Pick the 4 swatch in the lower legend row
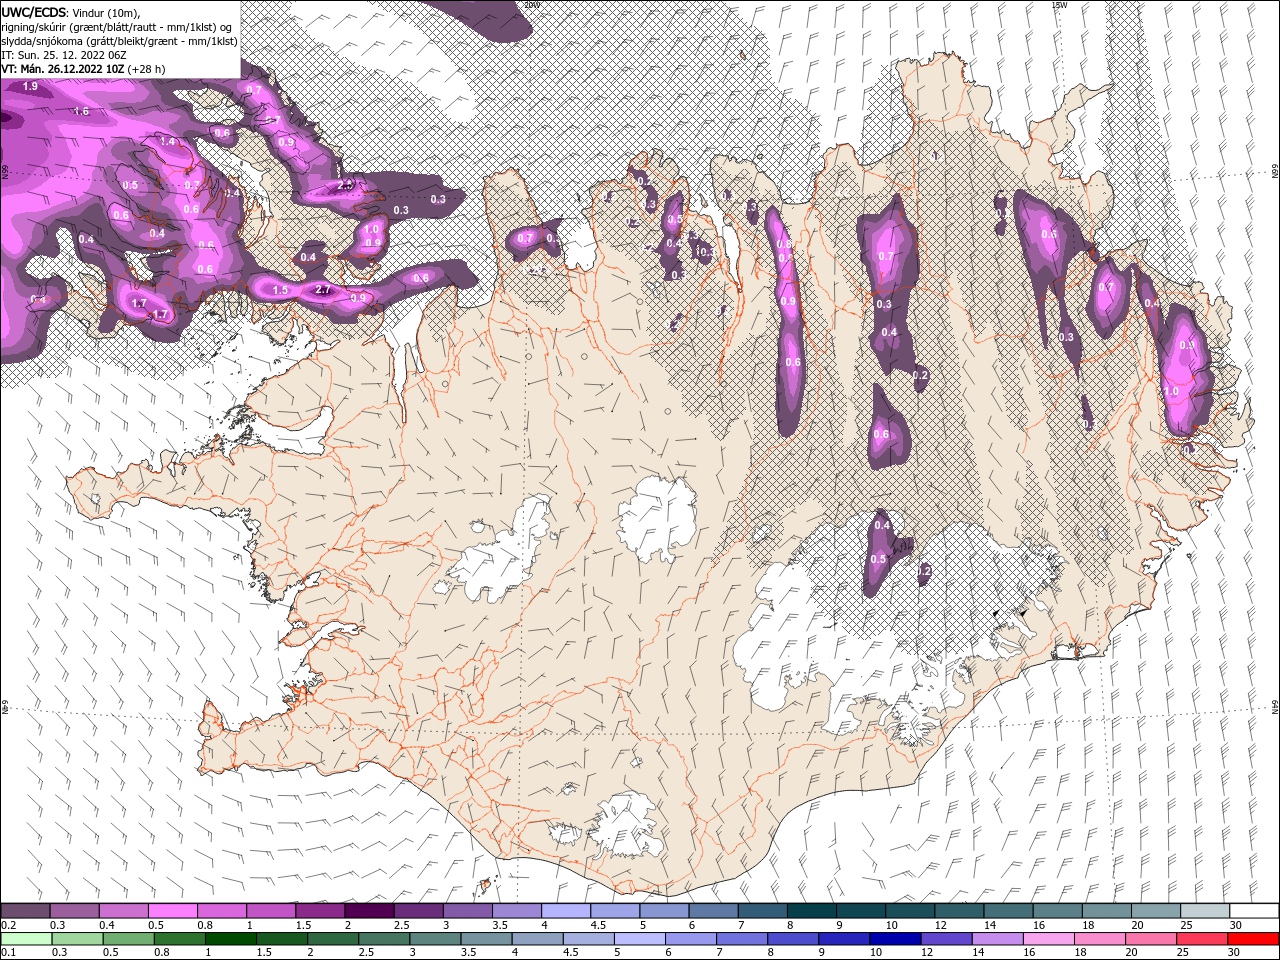This screenshot has height=960, width=1280. 537,939
